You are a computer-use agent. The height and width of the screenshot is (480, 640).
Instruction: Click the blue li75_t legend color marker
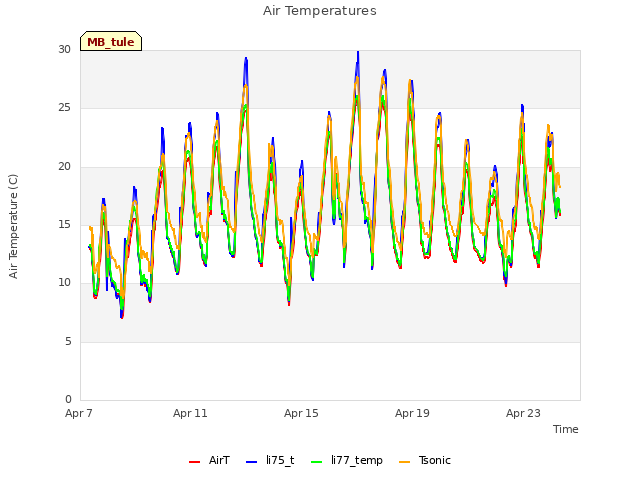(x=251, y=462)
